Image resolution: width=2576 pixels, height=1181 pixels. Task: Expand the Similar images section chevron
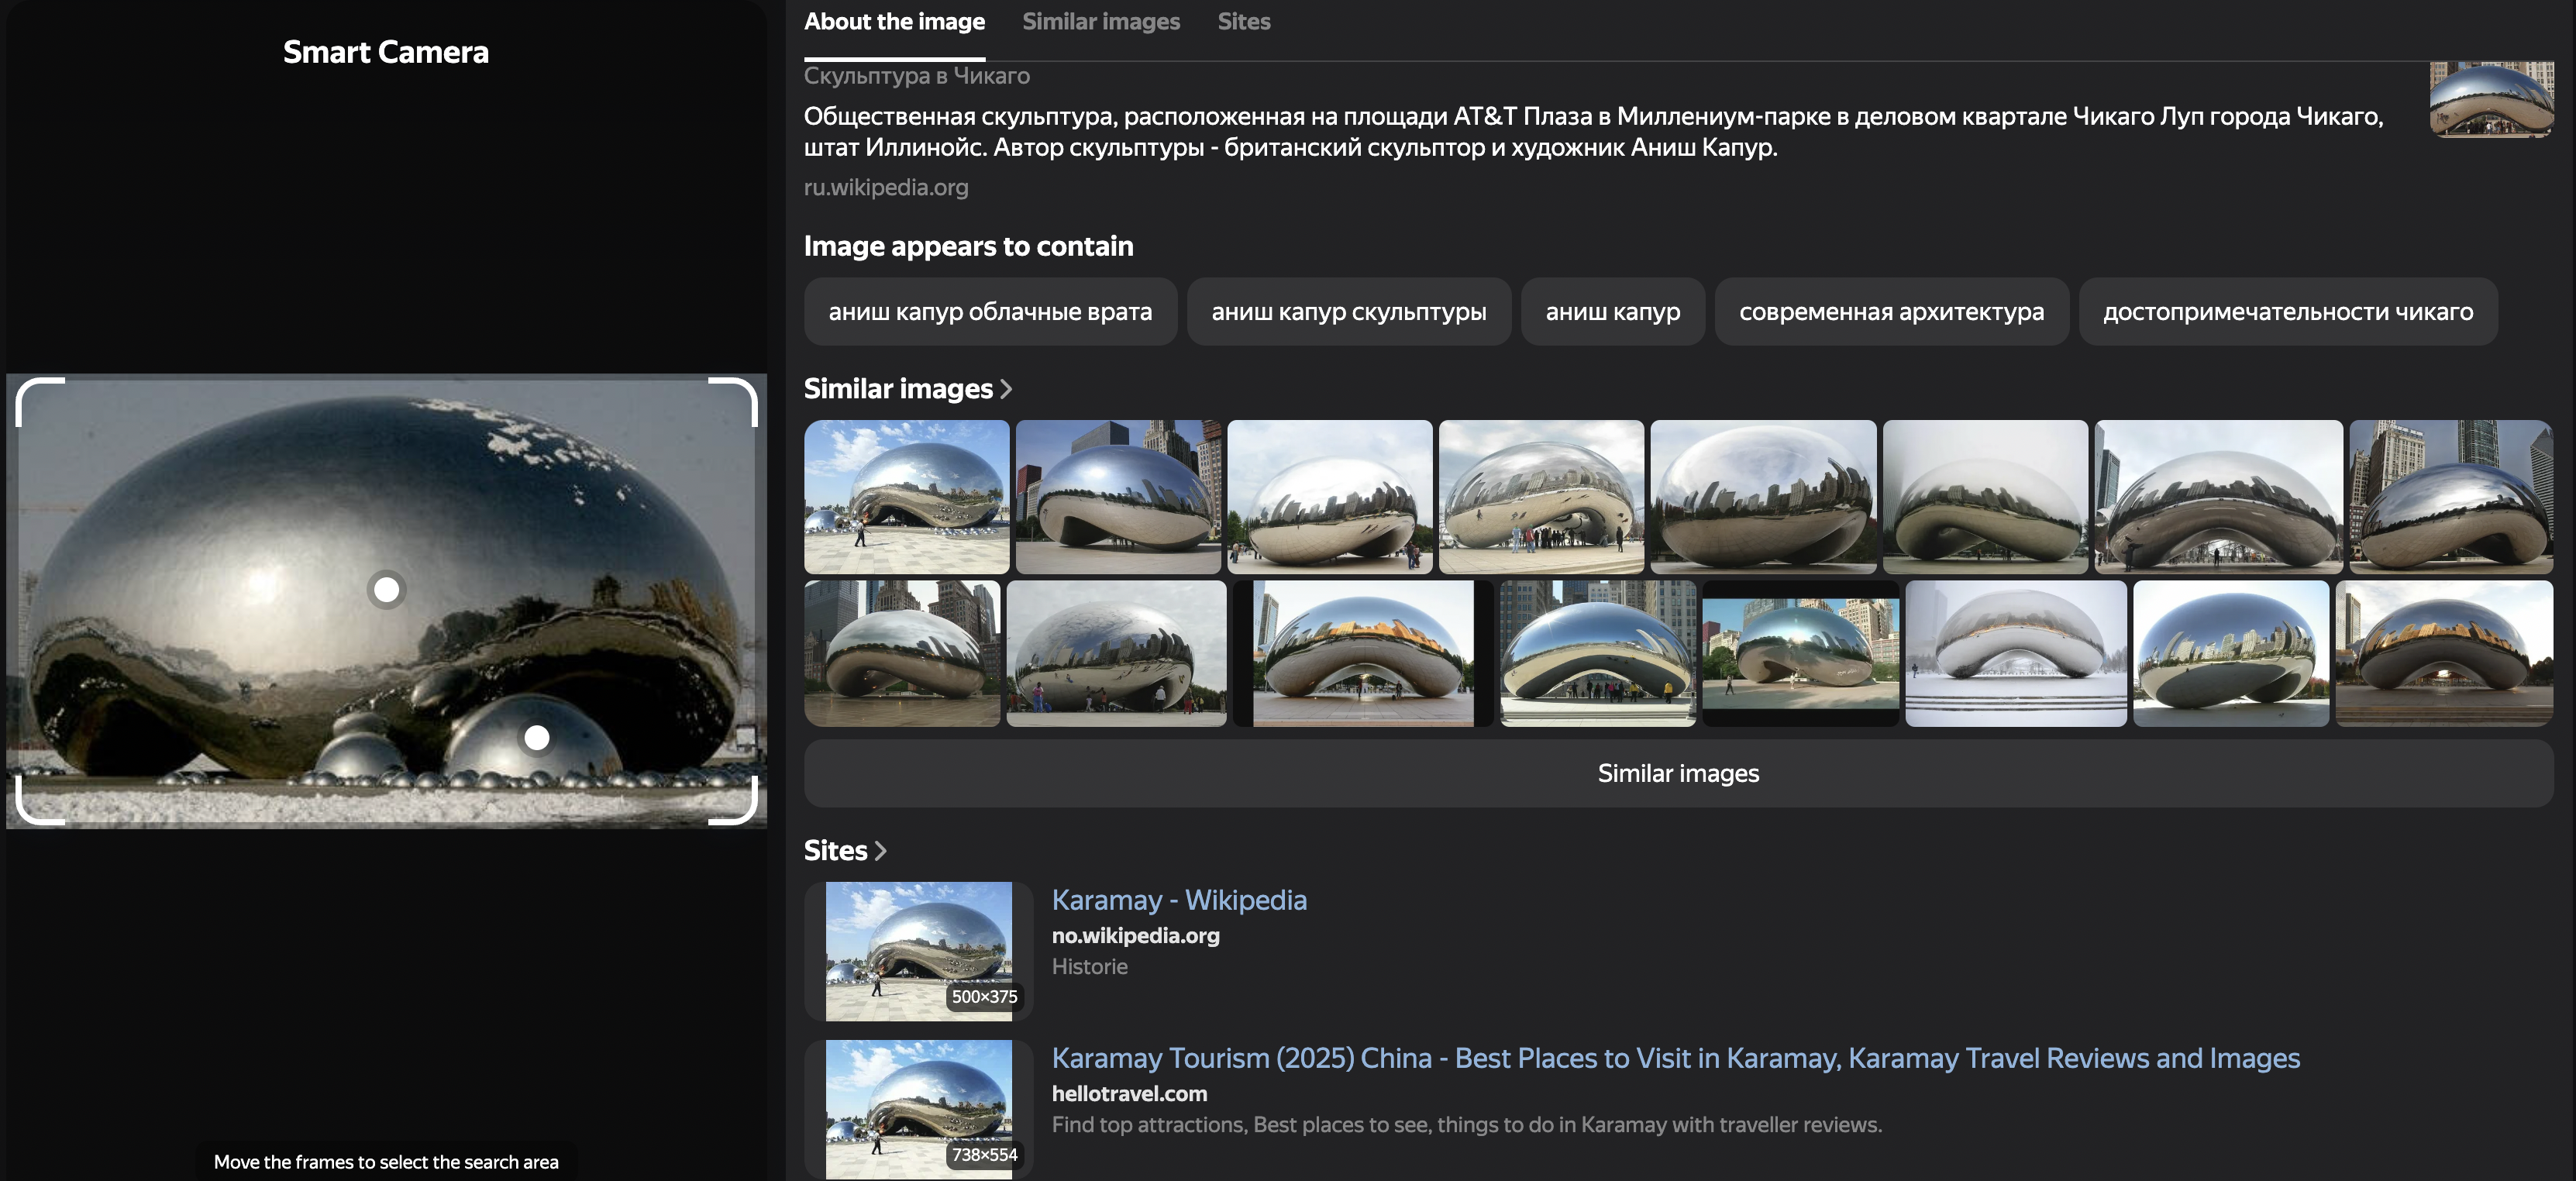1006,389
